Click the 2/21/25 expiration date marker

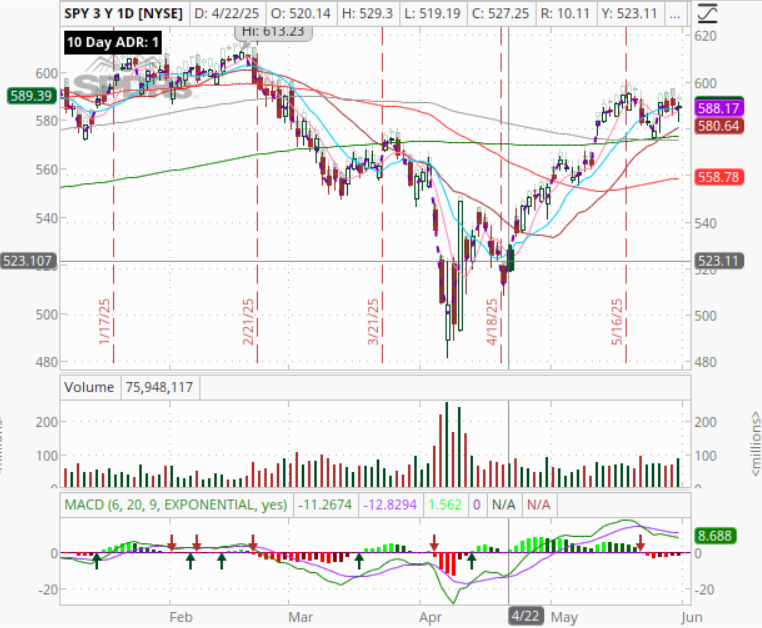pyautogui.click(x=248, y=322)
